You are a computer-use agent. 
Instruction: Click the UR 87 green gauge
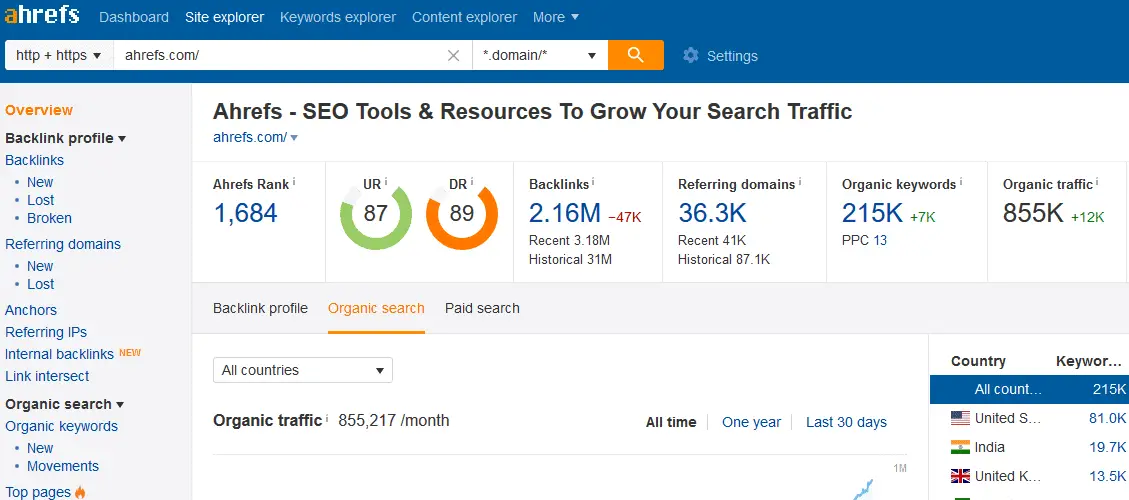tap(376, 214)
